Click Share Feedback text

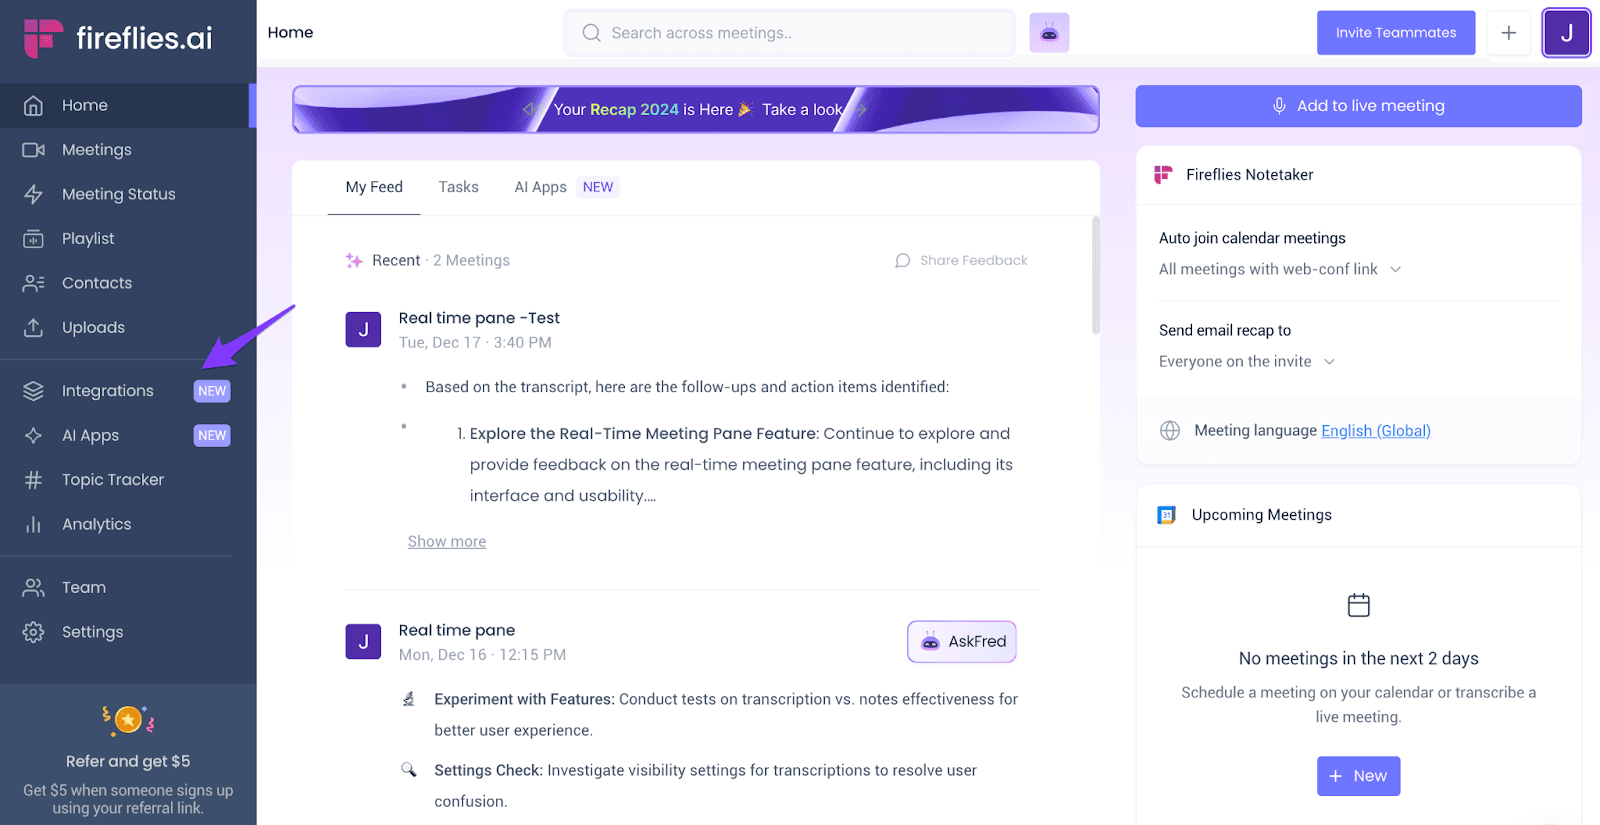(973, 261)
